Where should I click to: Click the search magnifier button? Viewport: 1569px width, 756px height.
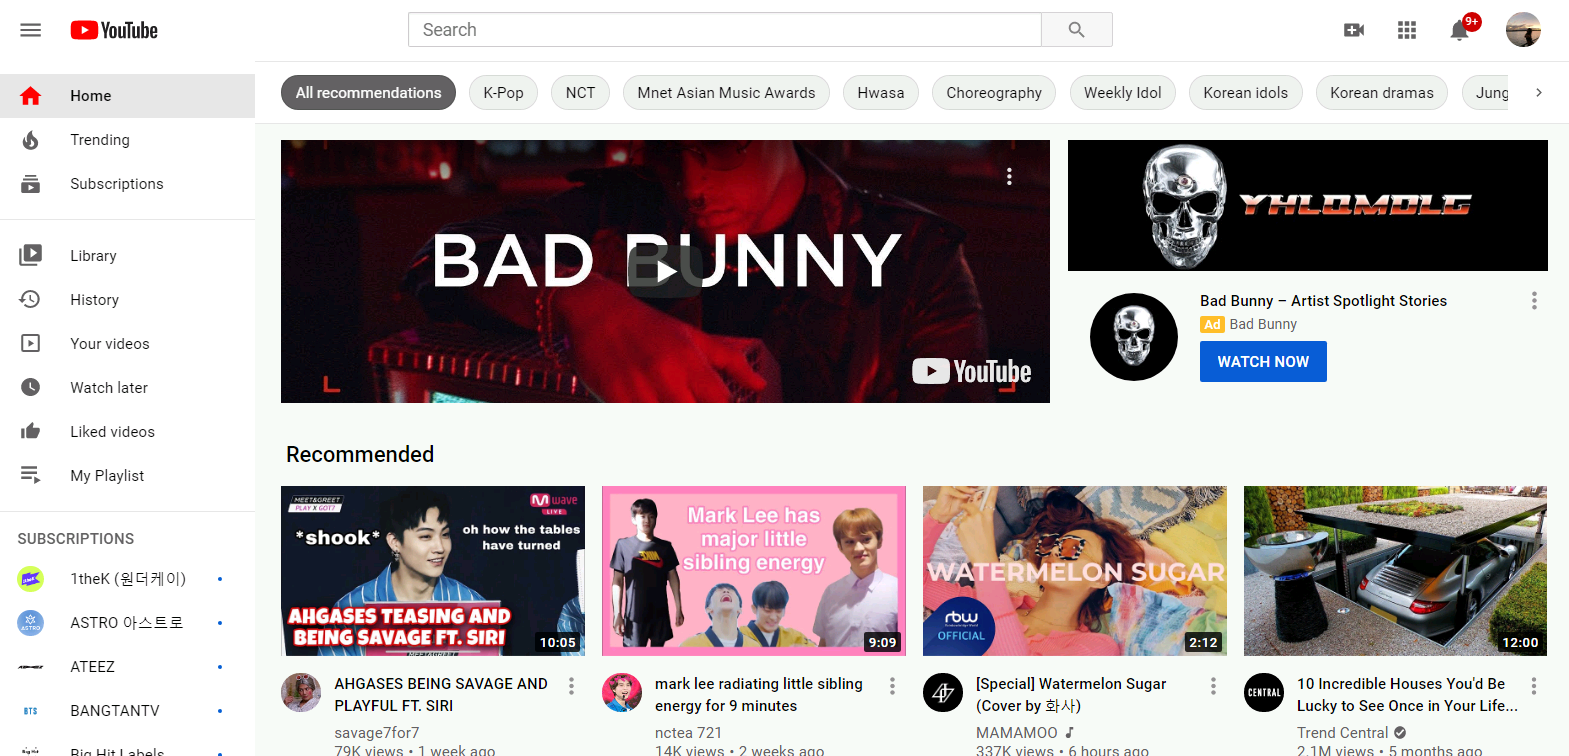[x=1077, y=30]
